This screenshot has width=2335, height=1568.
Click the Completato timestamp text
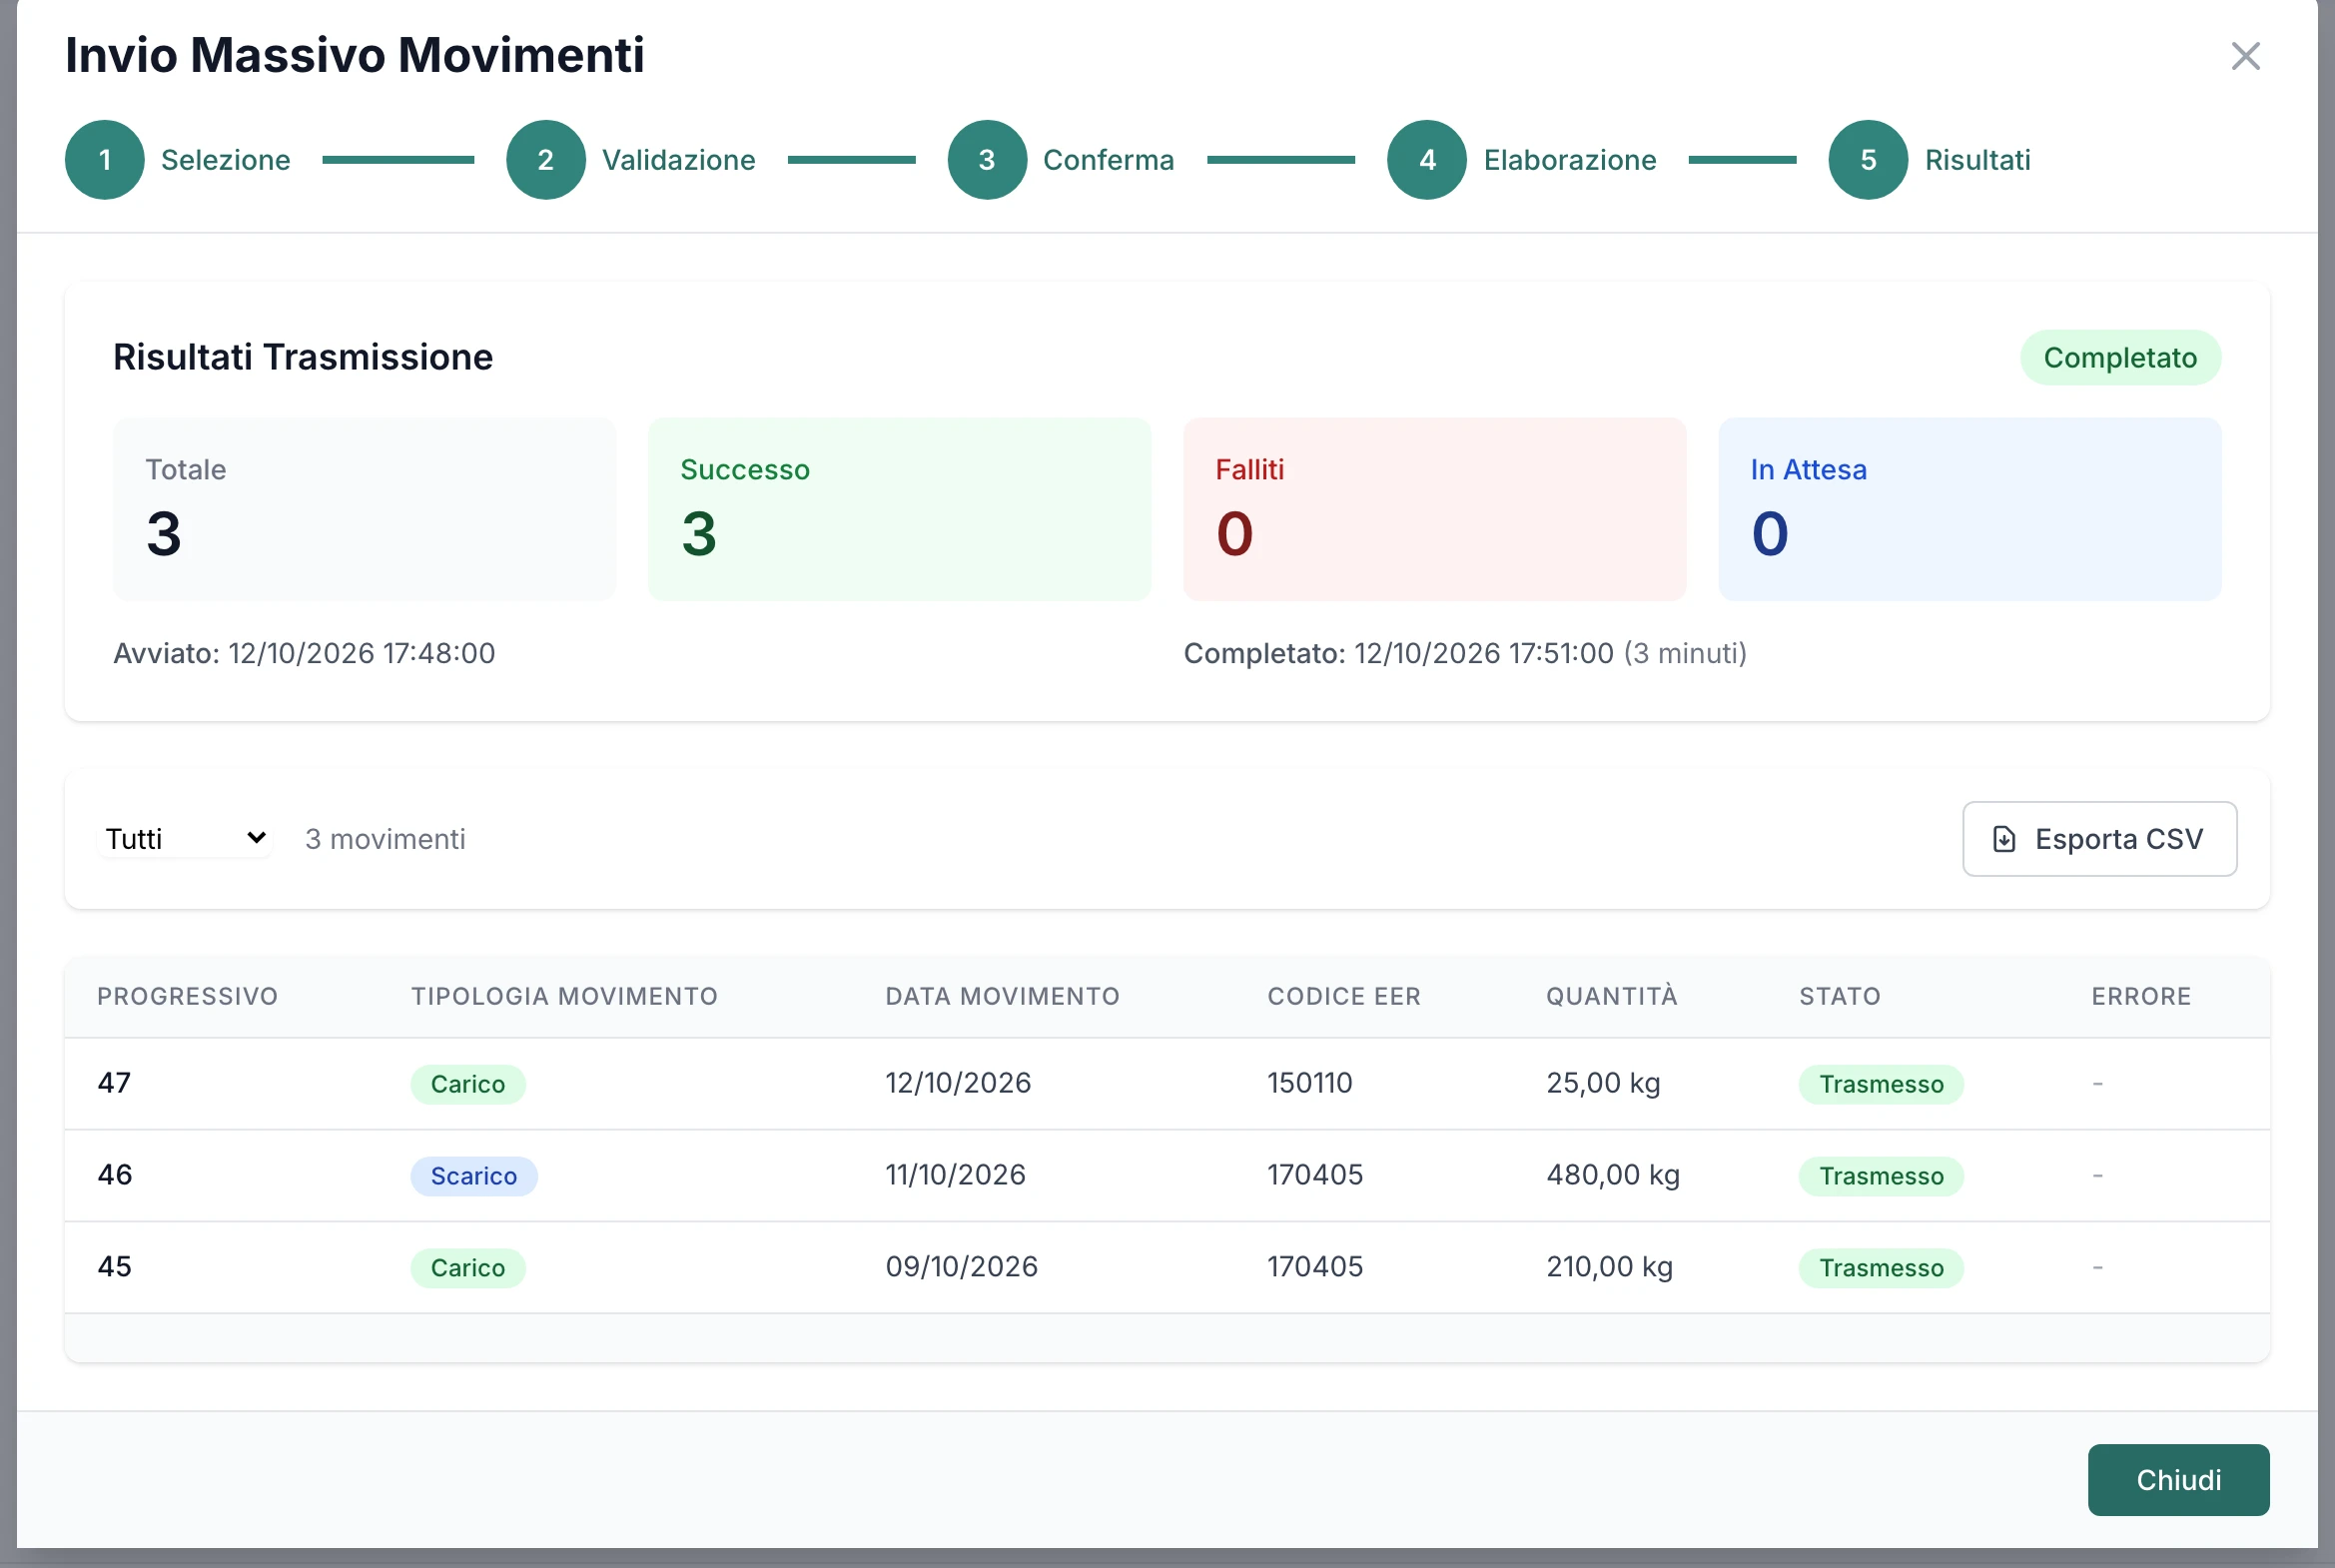[1465, 653]
